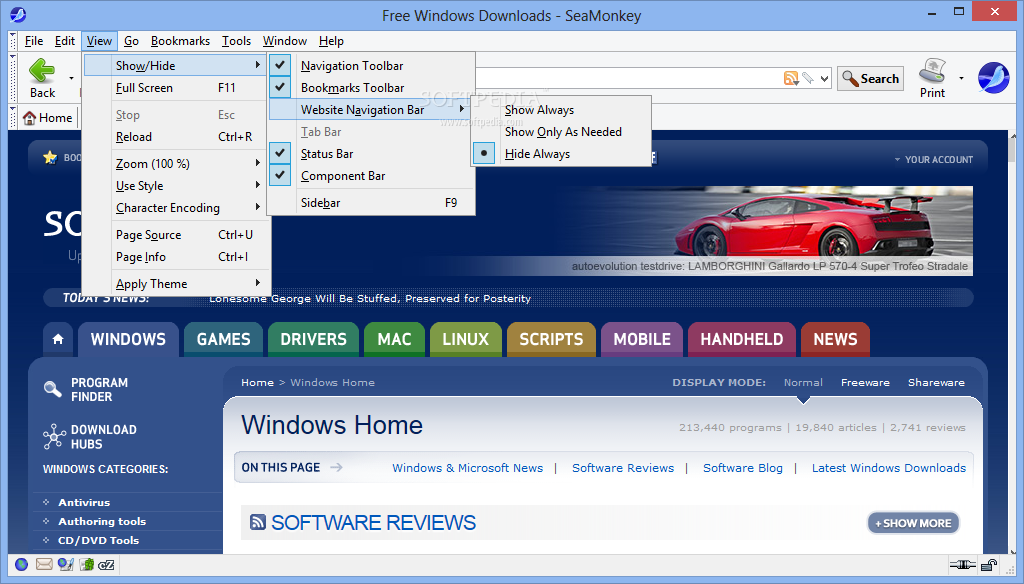Click the + SHOW MORE button
The height and width of the screenshot is (584, 1024).
tap(913, 523)
